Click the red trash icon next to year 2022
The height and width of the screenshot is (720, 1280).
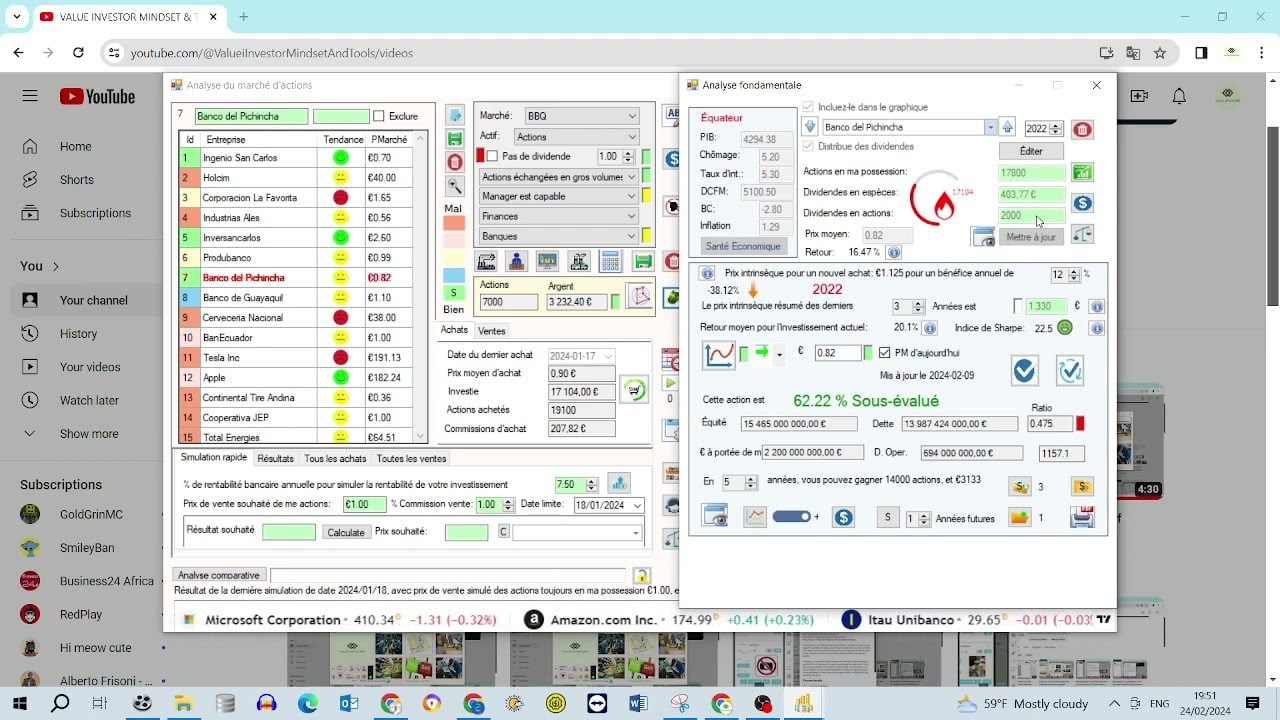[1082, 129]
